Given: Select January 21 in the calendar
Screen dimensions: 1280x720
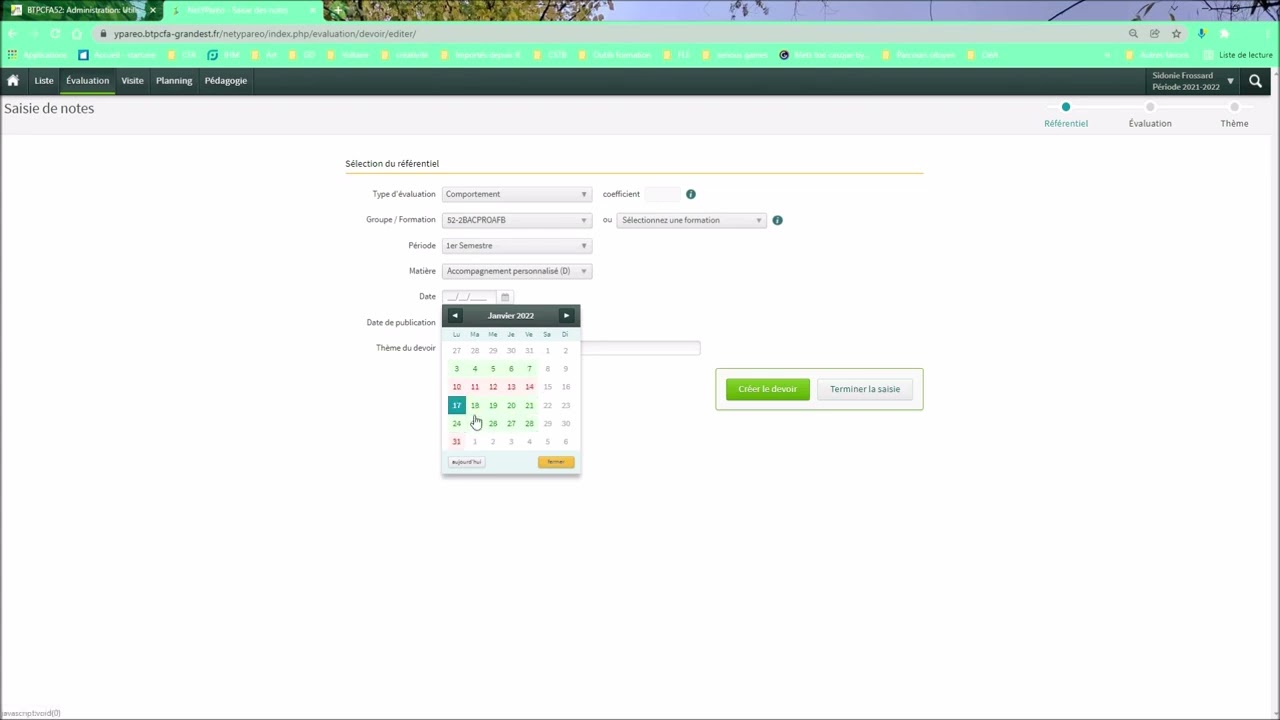Looking at the screenshot, I should pyautogui.click(x=529, y=405).
